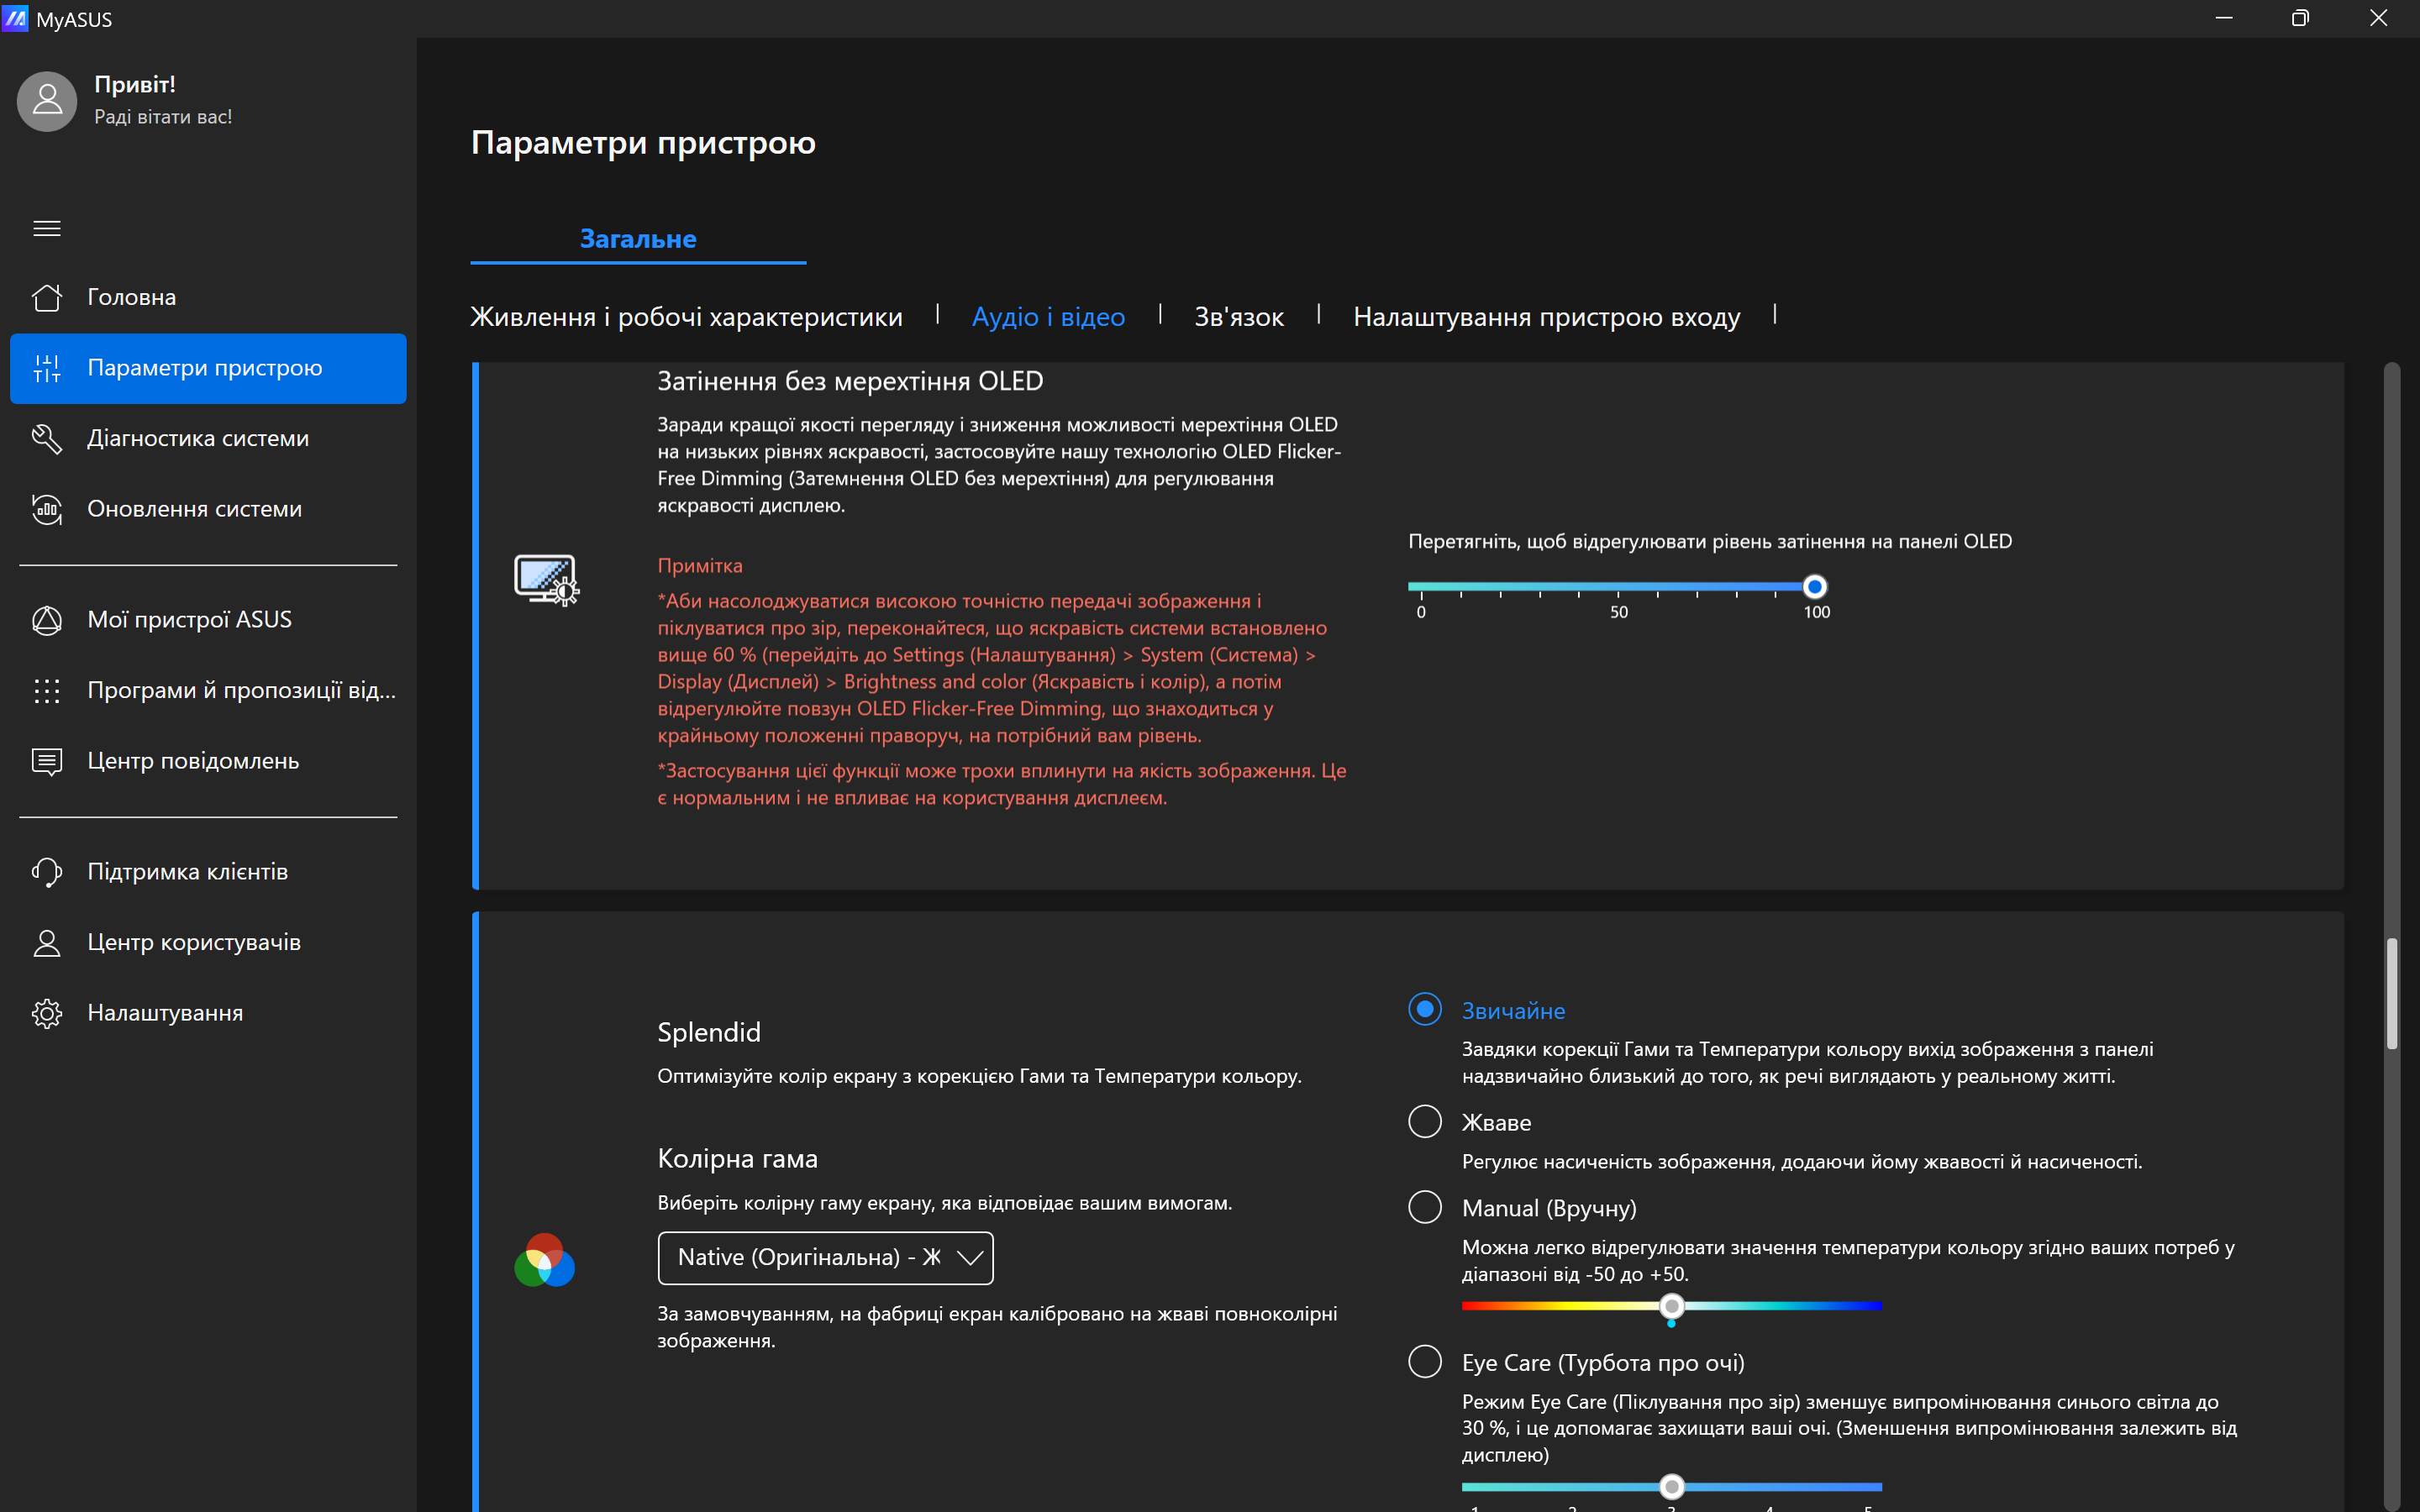Image resolution: width=2420 pixels, height=1512 pixels.
Task: Open Головна via the house icon
Action: coord(47,297)
